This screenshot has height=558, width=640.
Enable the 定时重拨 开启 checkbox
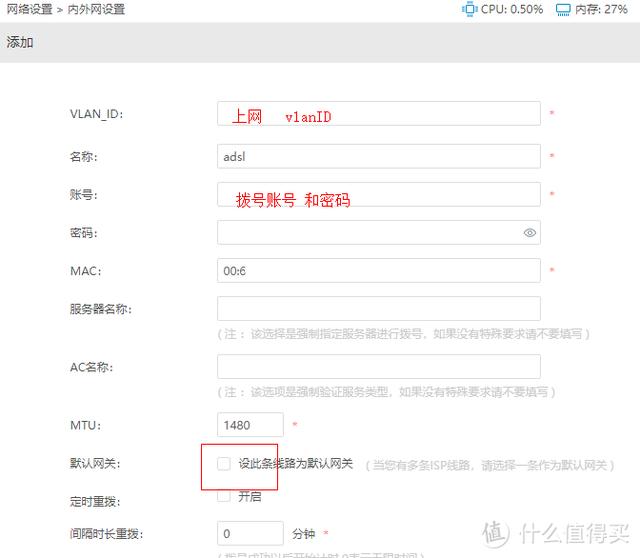(224, 496)
